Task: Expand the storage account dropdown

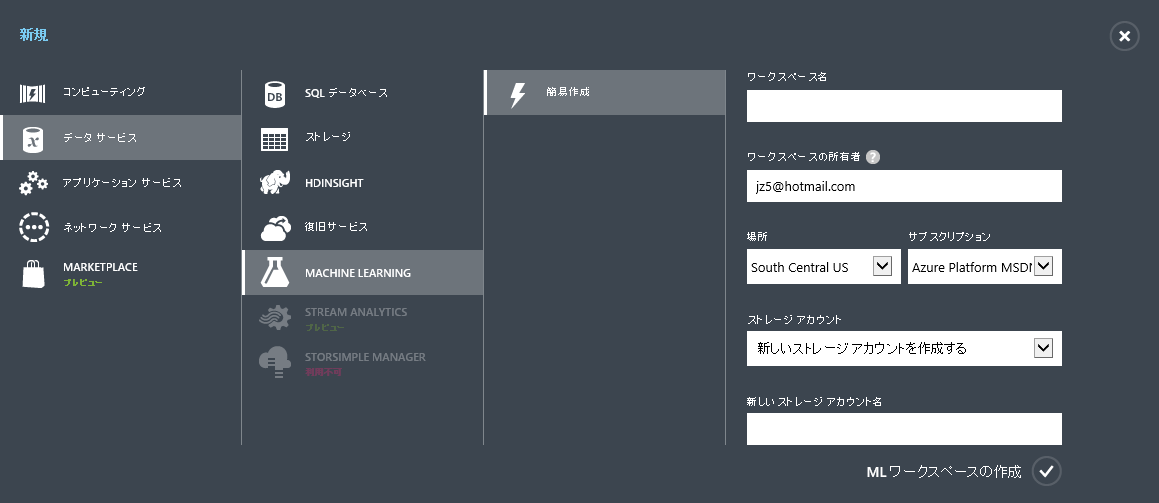Action: click(x=1043, y=348)
